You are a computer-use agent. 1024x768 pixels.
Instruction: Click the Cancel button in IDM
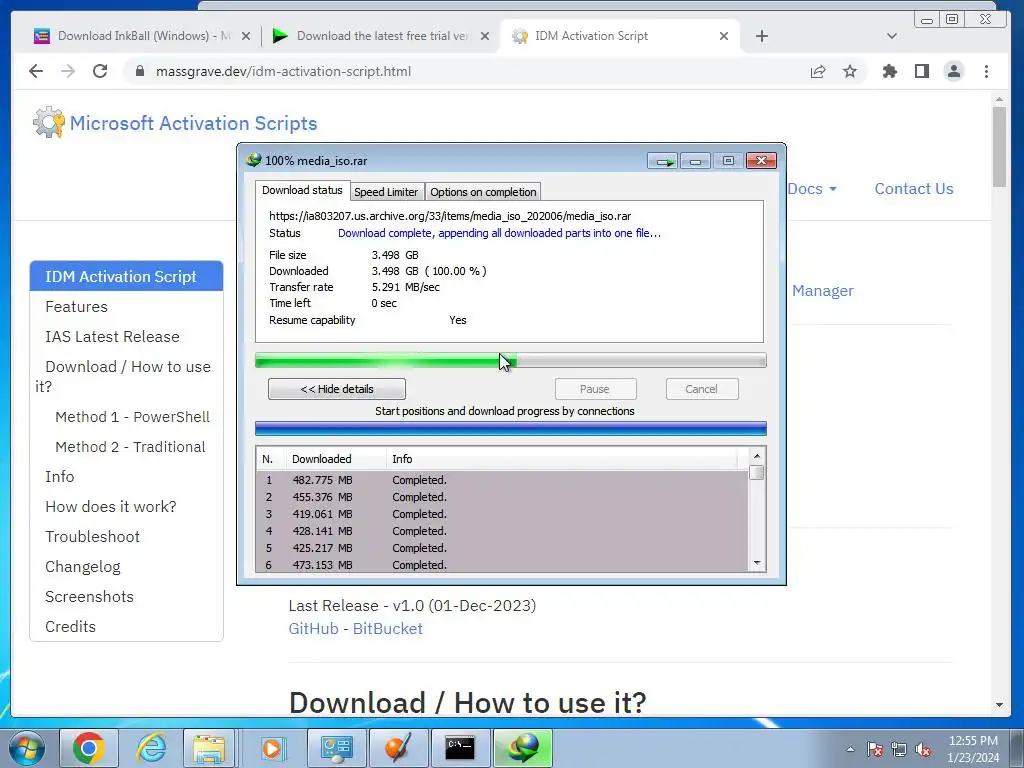click(701, 389)
